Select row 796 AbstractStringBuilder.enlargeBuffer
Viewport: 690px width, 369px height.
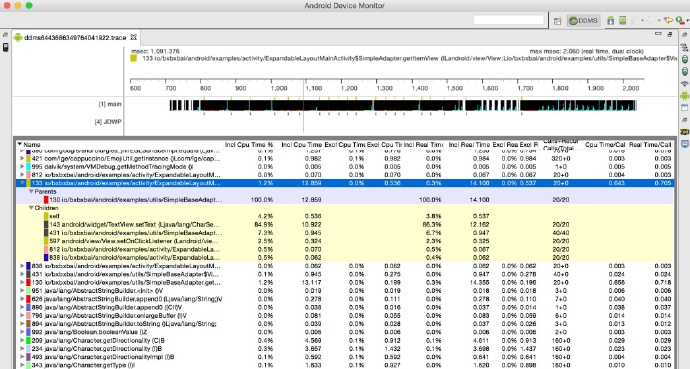pos(344,315)
